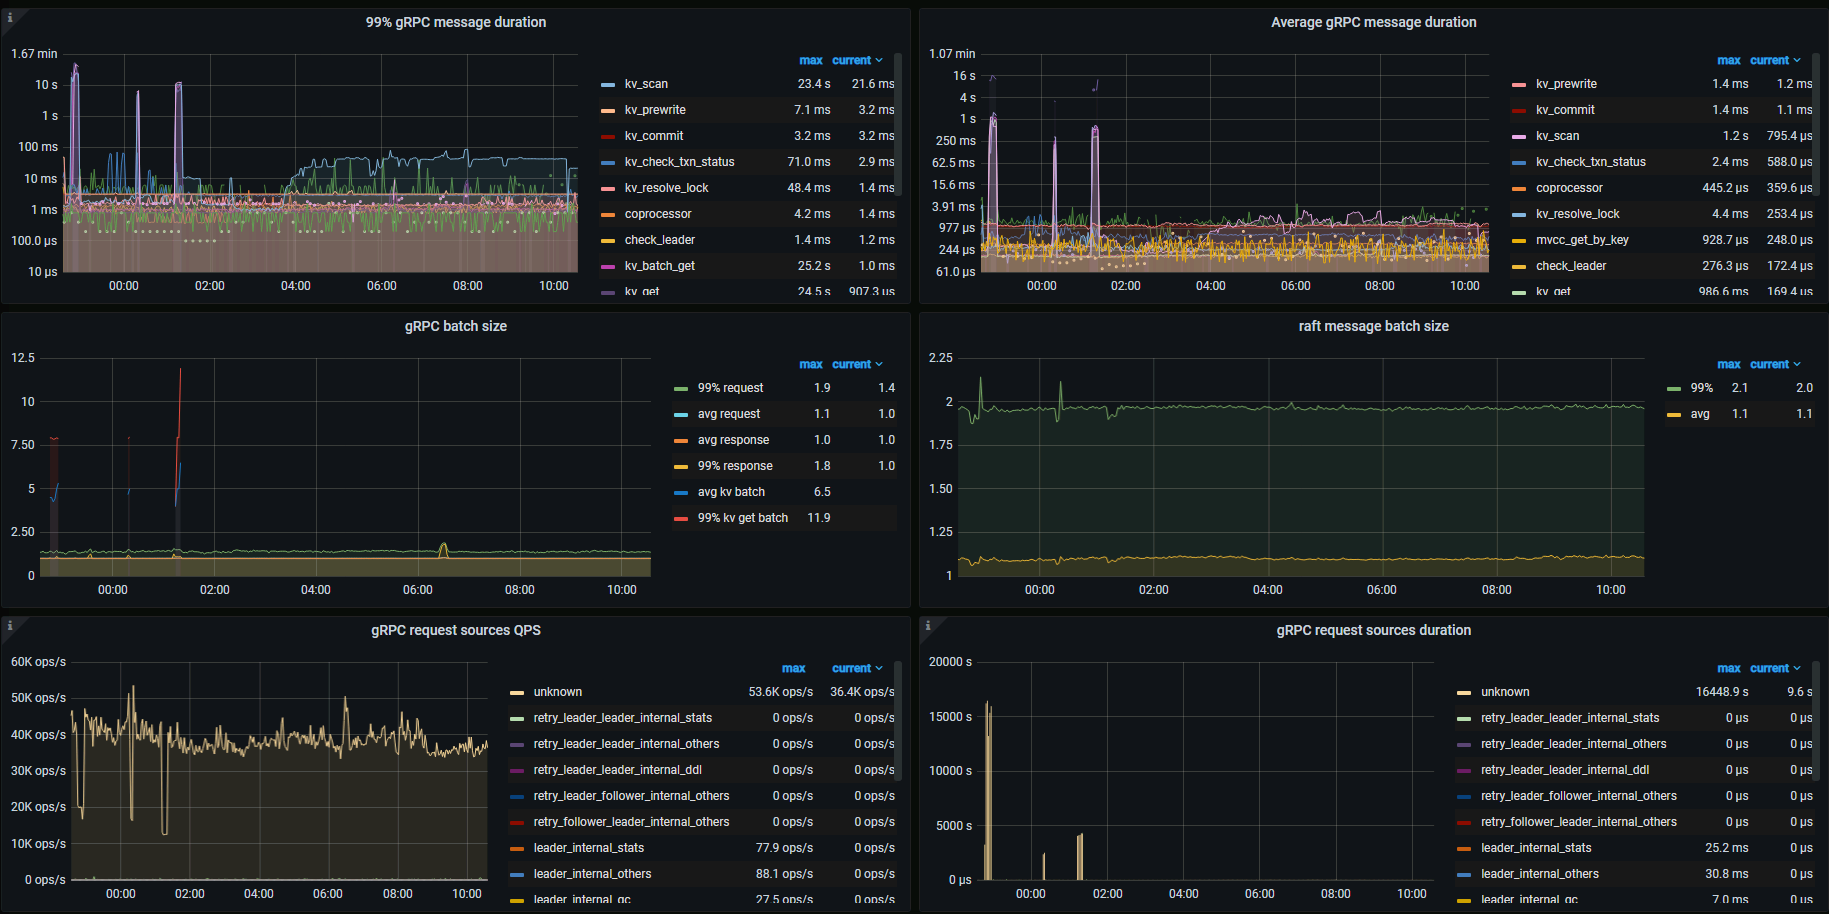
Task: Expand the Average gRPC message duration title menu
Action: pos(1373,22)
